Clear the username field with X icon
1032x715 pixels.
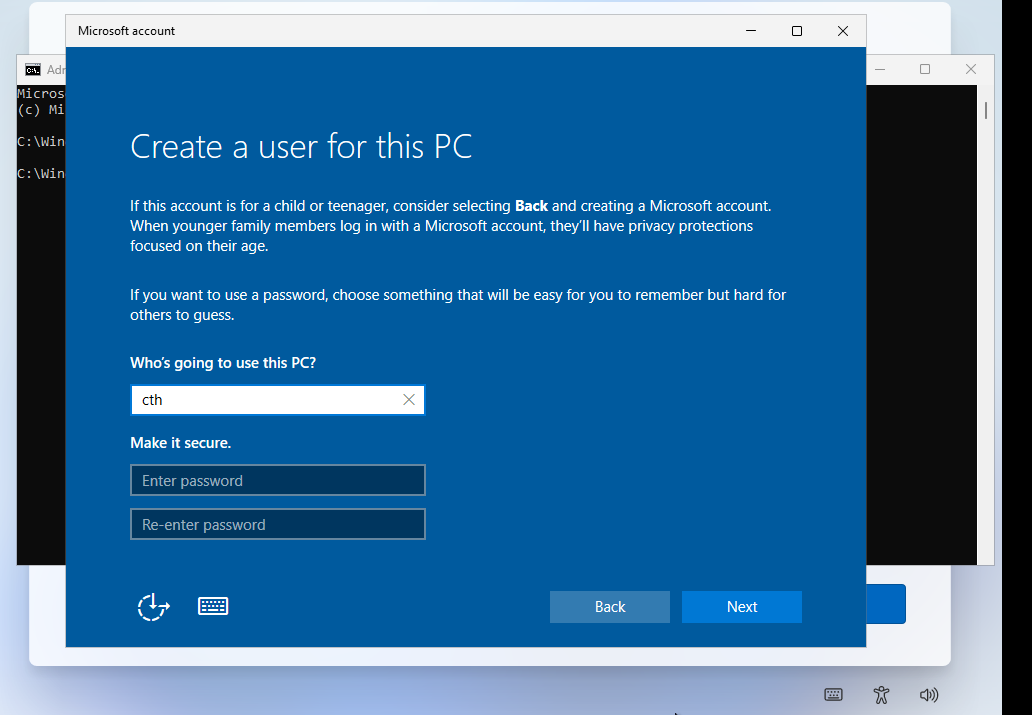[409, 400]
